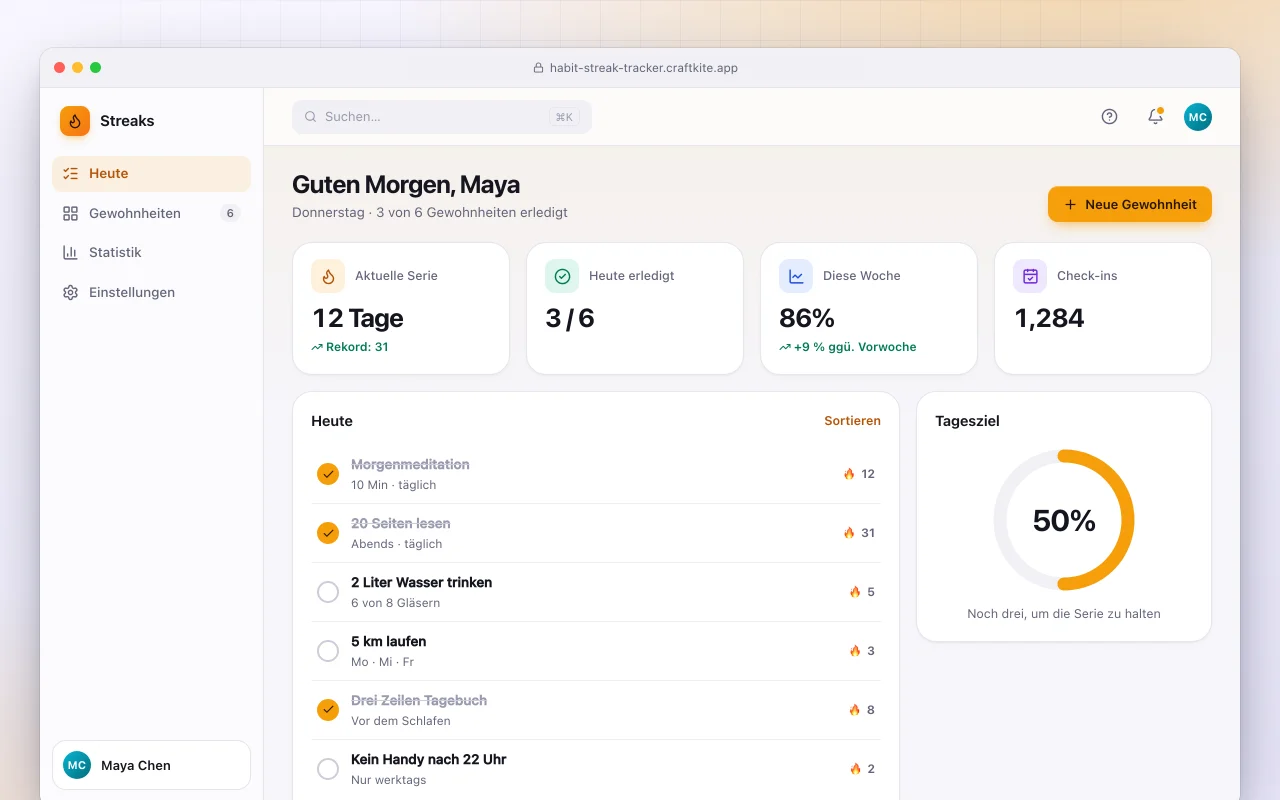Screen dimensions: 1280x800
Task: Click Noch drei, um die Serie zu halten
Action: (1064, 614)
